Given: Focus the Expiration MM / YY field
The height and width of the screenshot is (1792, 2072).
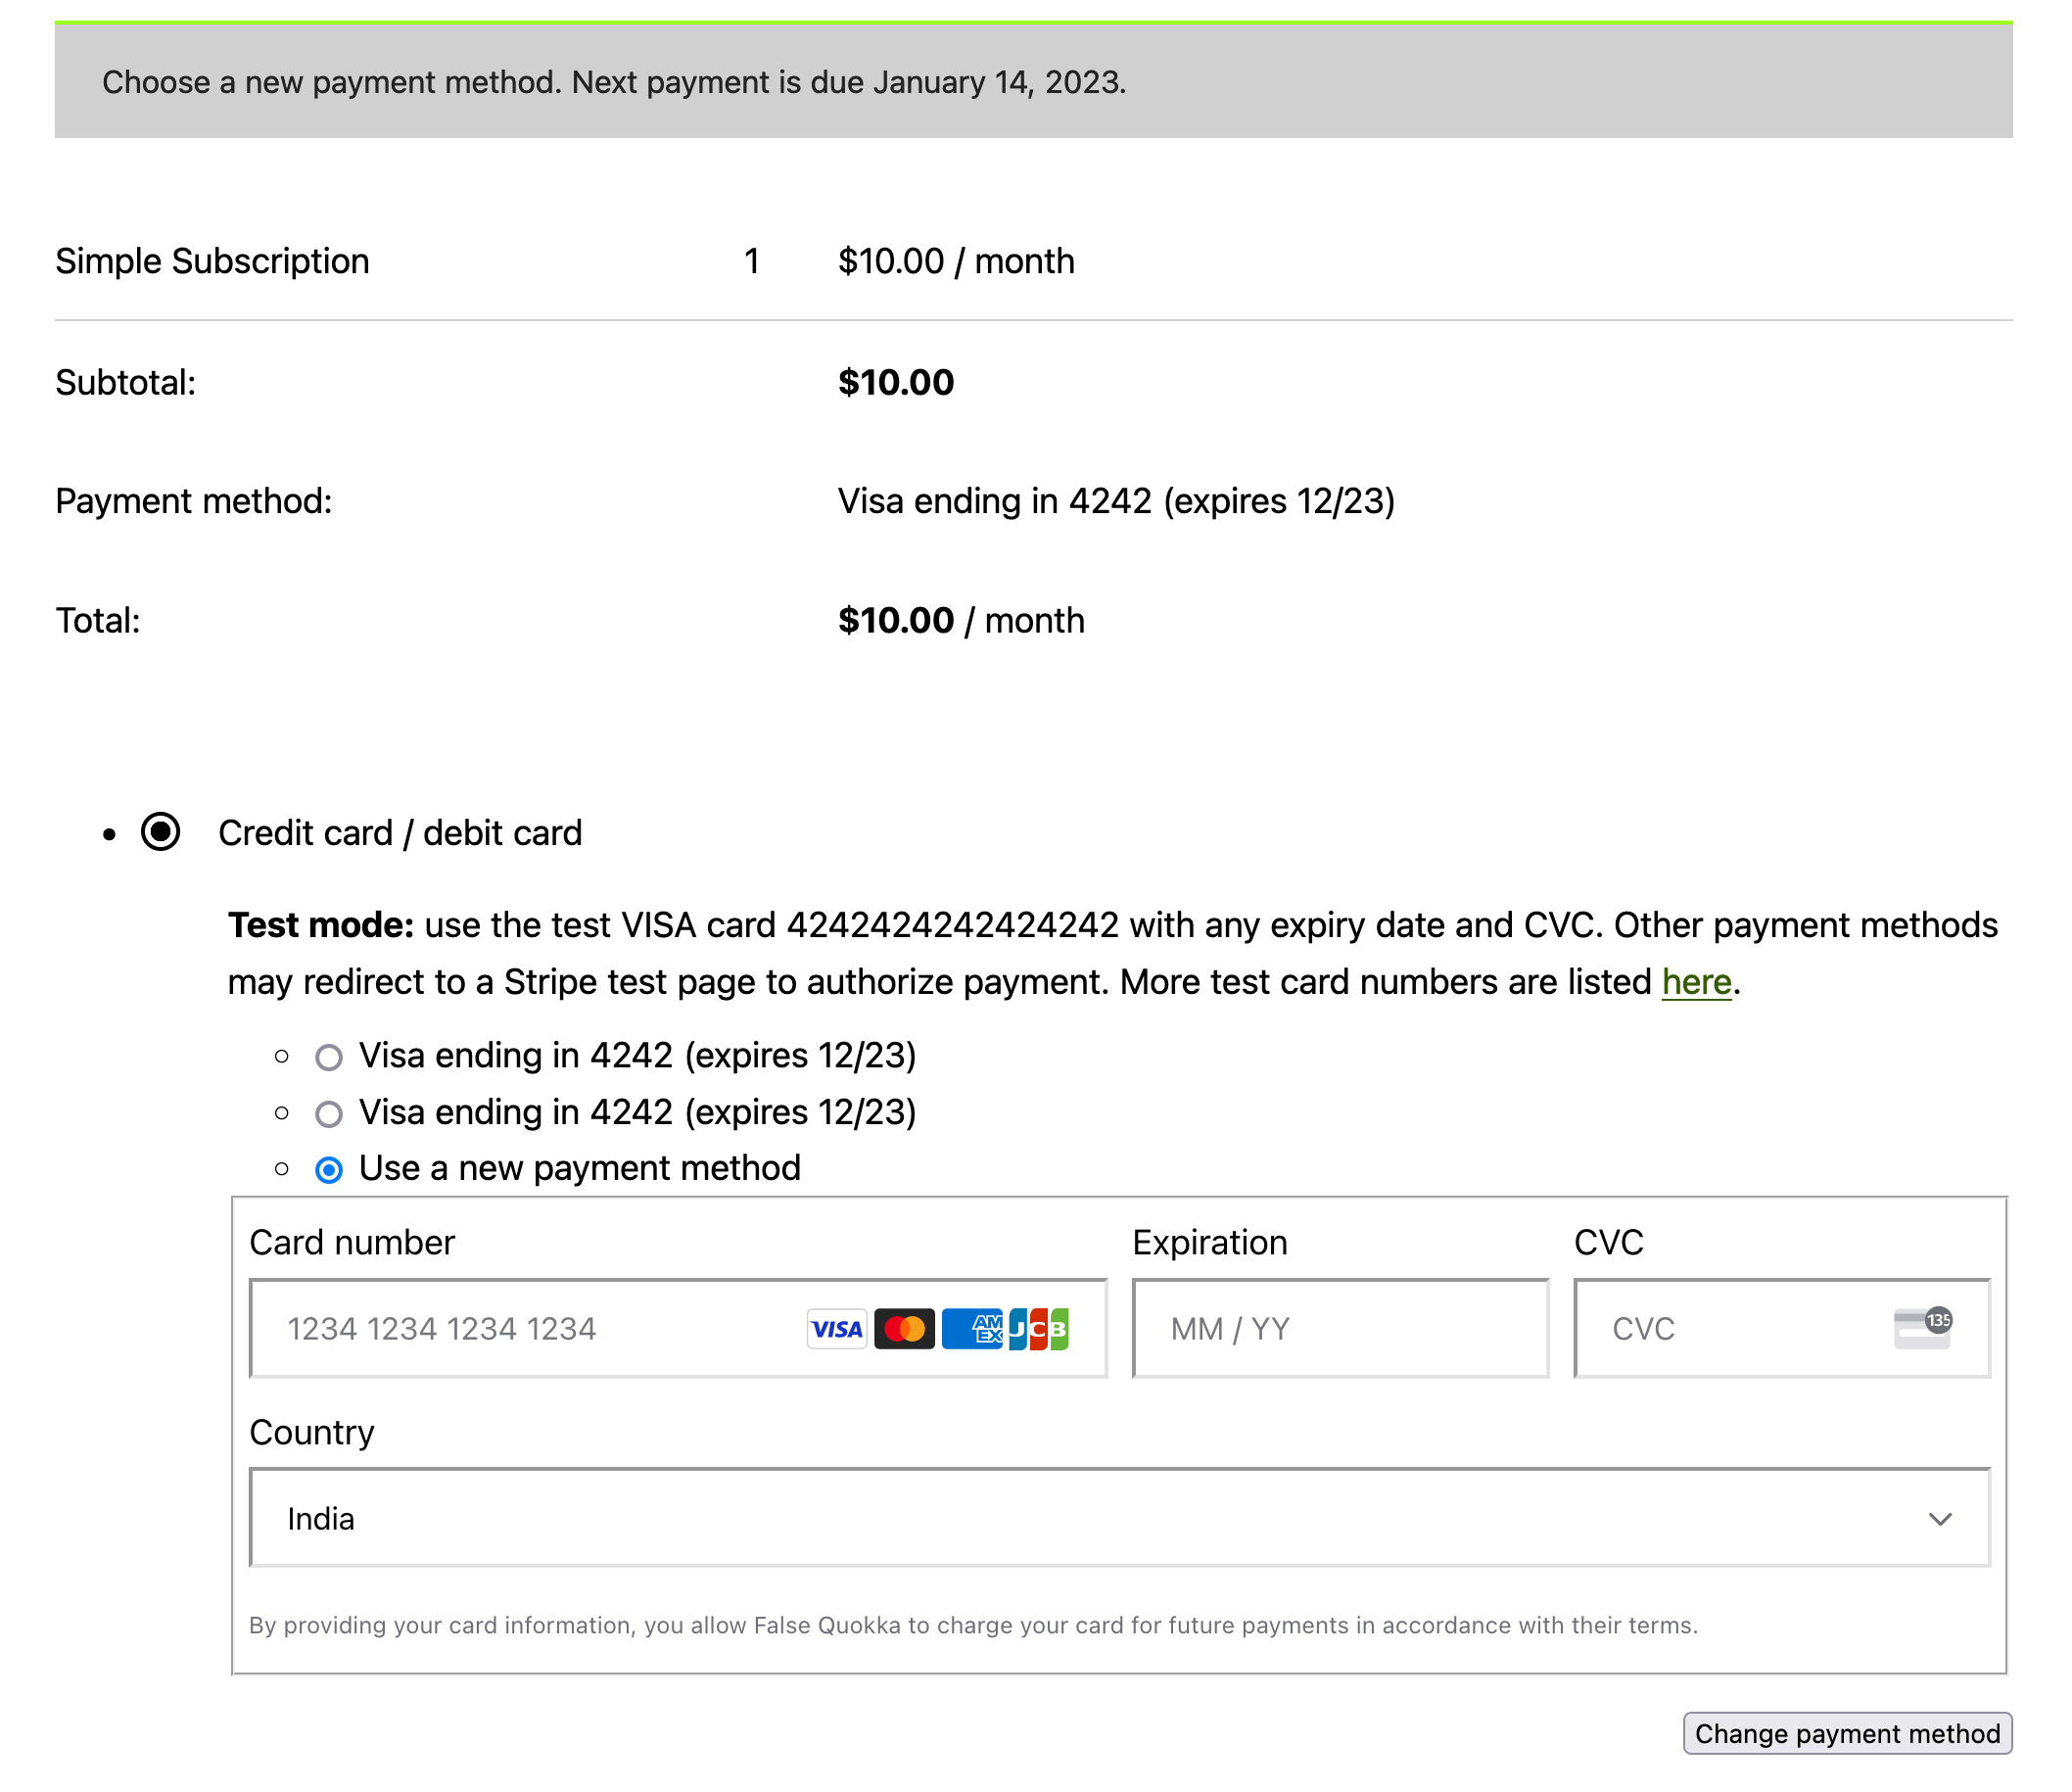Looking at the screenshot, I should tap(1340, 1329).
